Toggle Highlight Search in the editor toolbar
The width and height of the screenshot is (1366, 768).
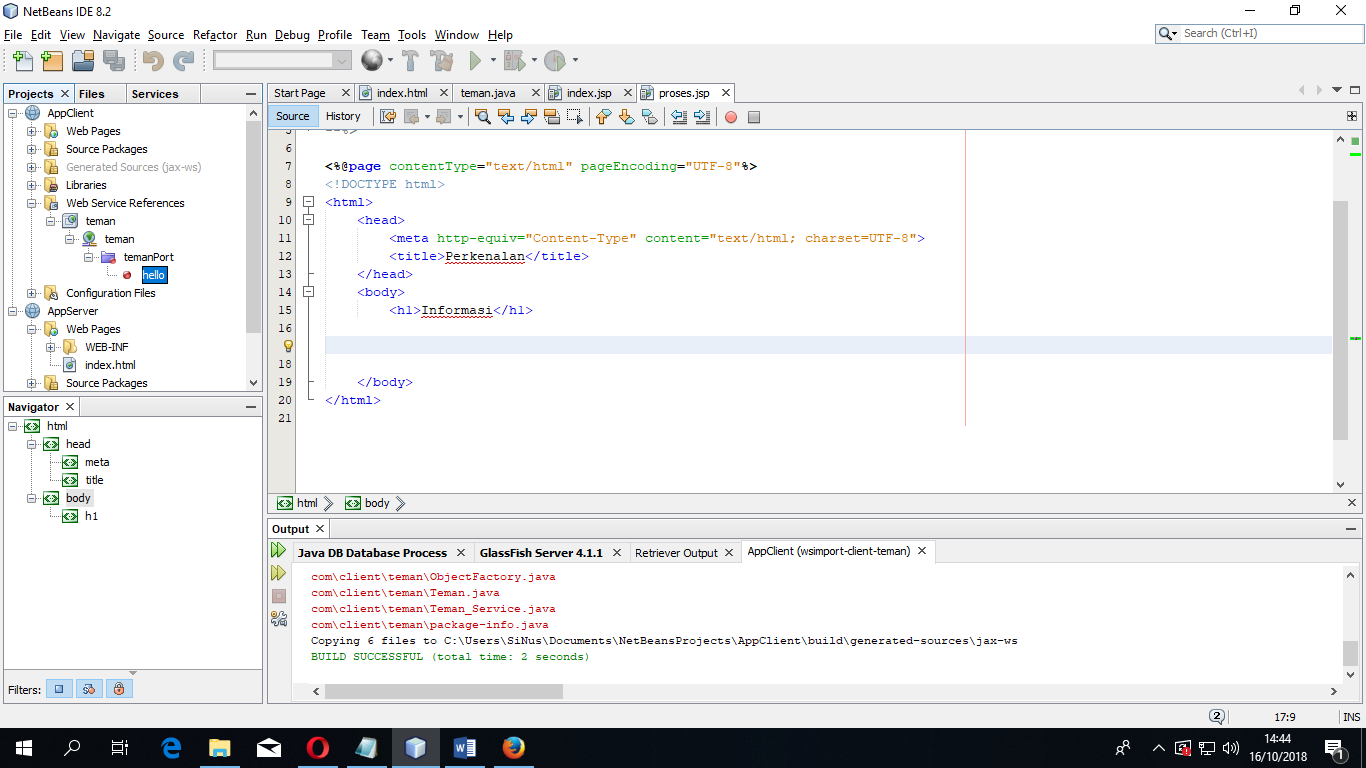coord(552,117)
